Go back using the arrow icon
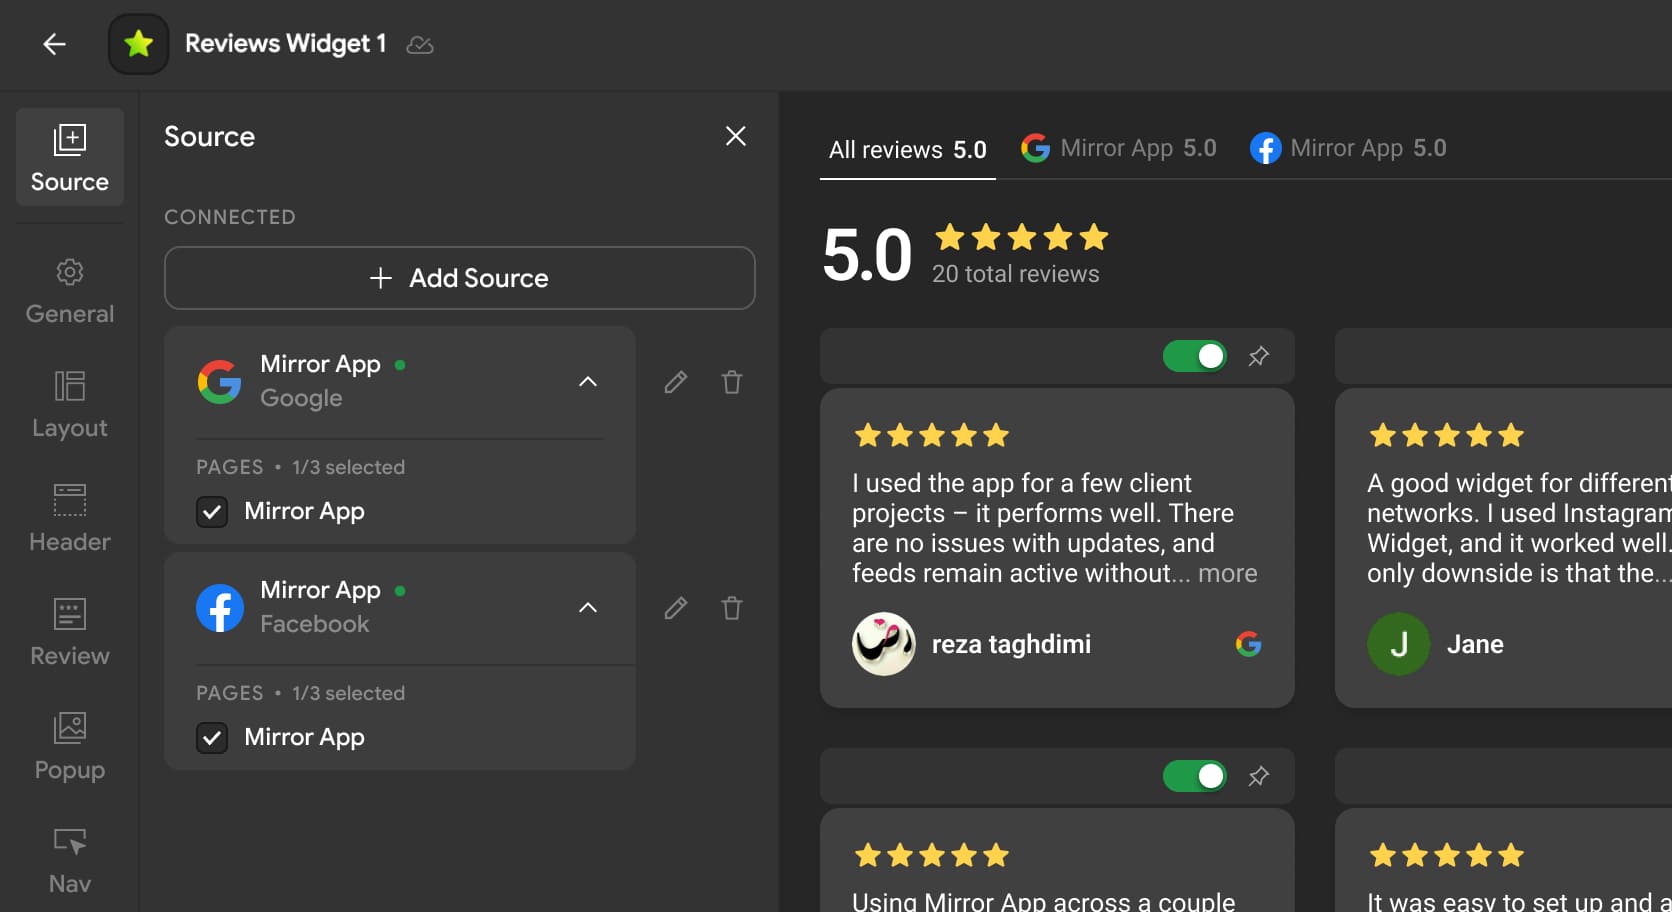The image size is (1672, 912). (54, 44)
